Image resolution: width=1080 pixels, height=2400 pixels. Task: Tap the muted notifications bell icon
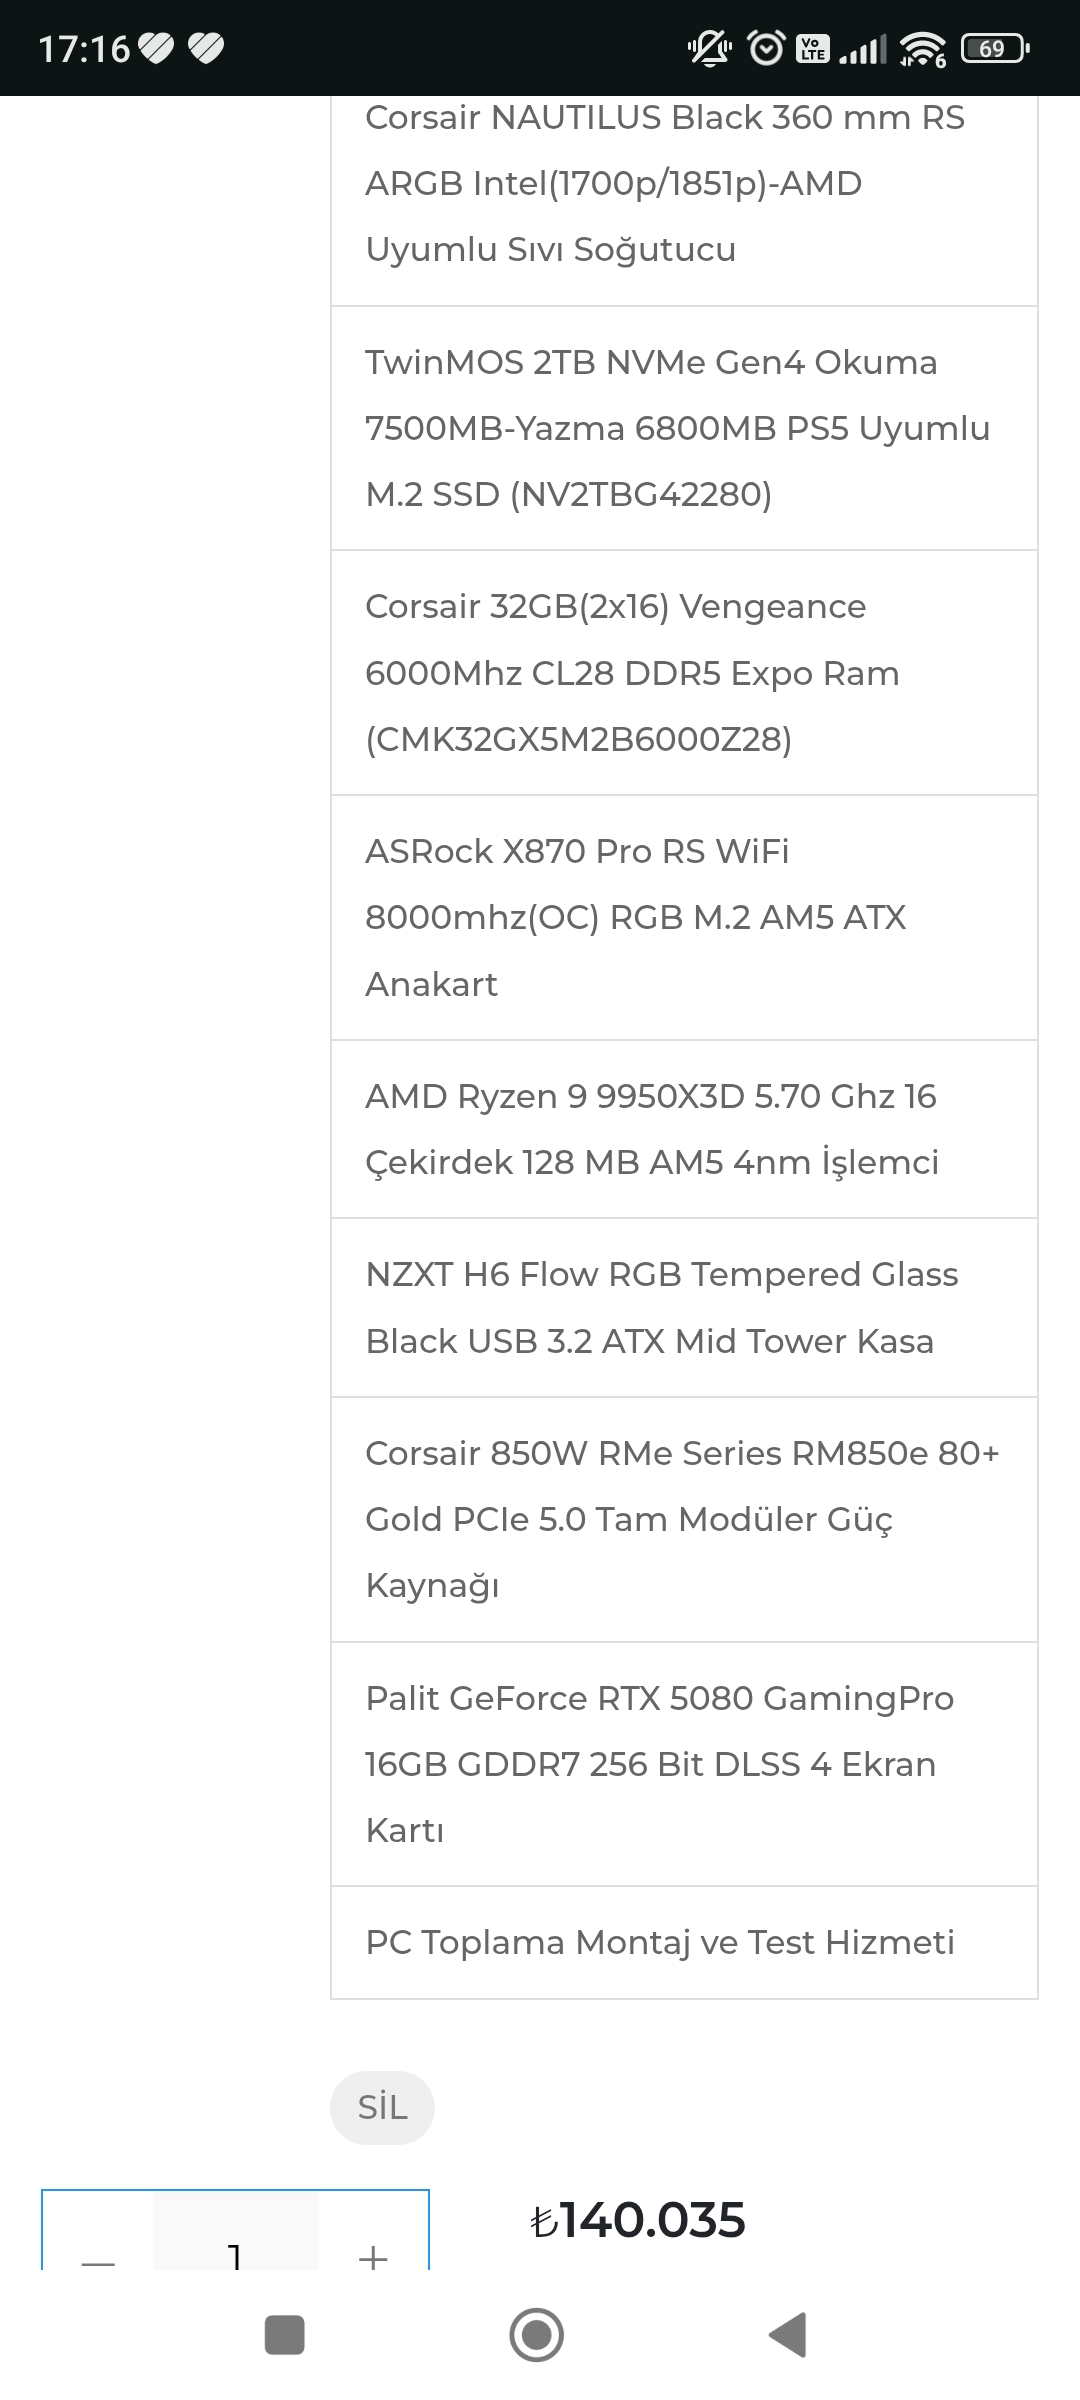pyautogui.click(x=709, y=48)
